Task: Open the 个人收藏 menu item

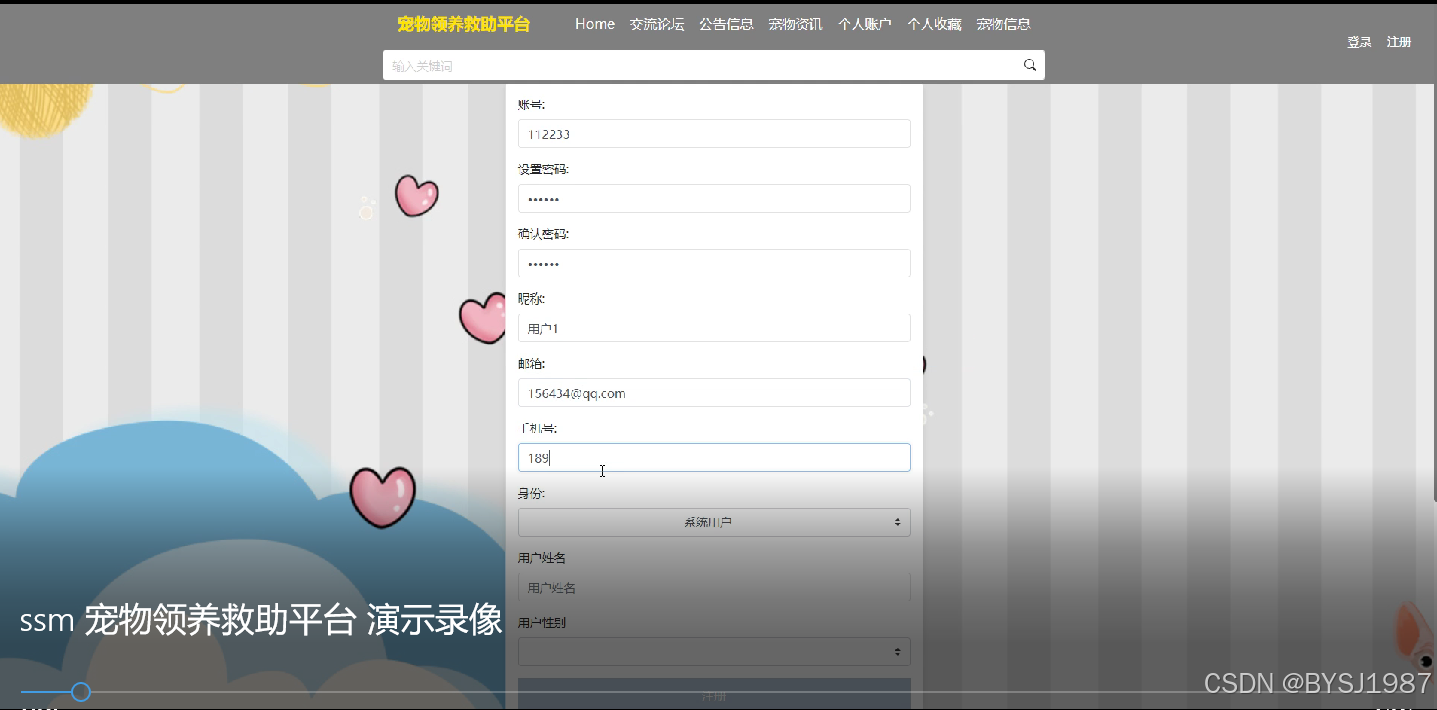Action: coord(934,24)
